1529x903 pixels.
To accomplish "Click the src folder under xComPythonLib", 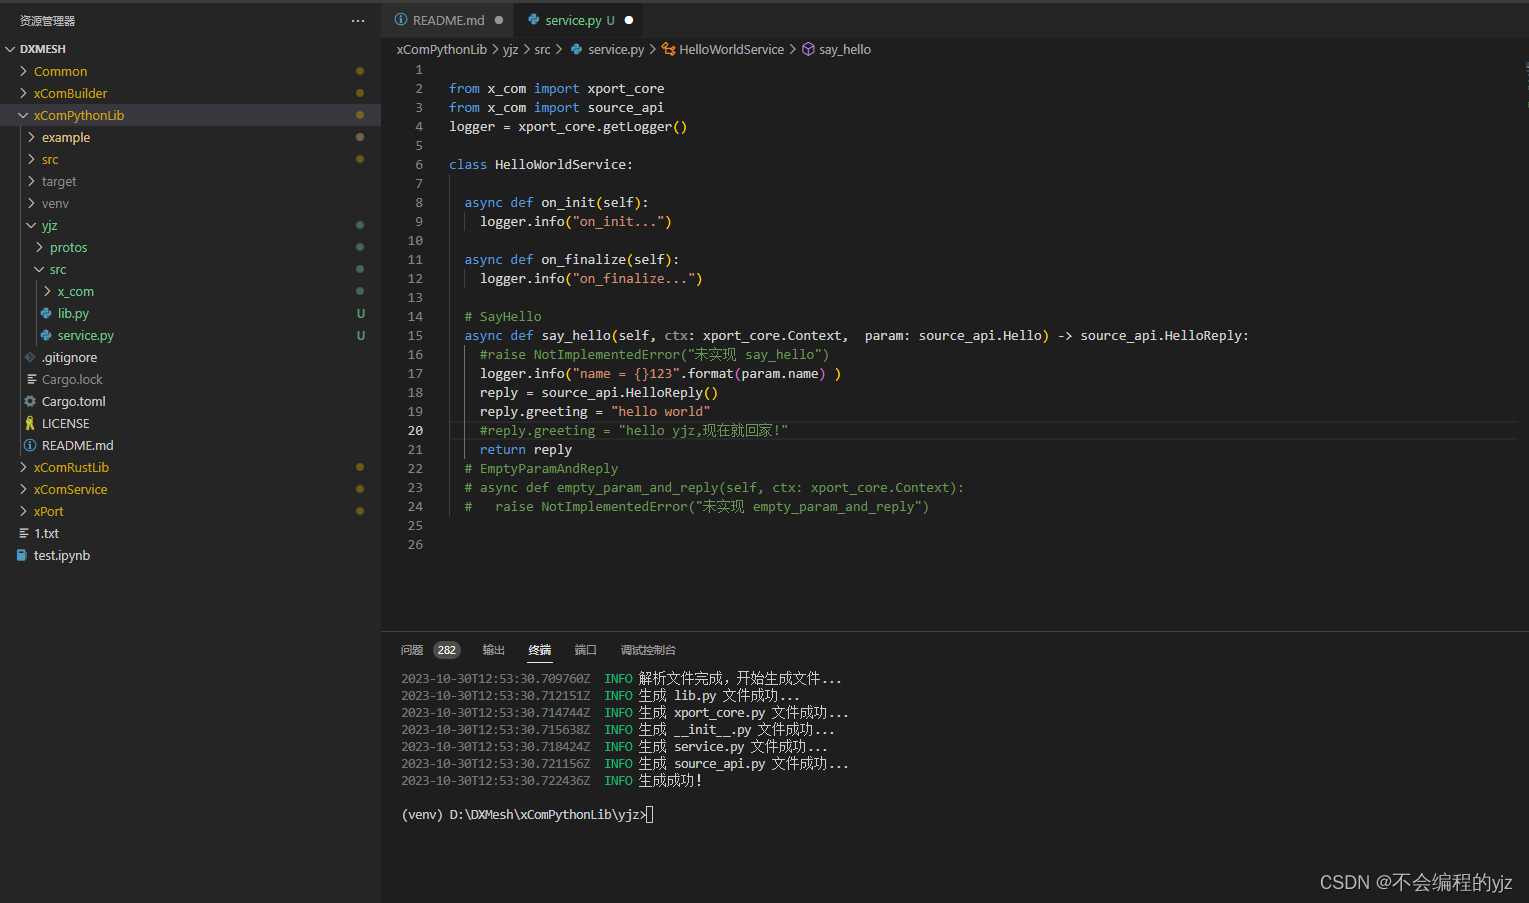I will coord(50,159).
